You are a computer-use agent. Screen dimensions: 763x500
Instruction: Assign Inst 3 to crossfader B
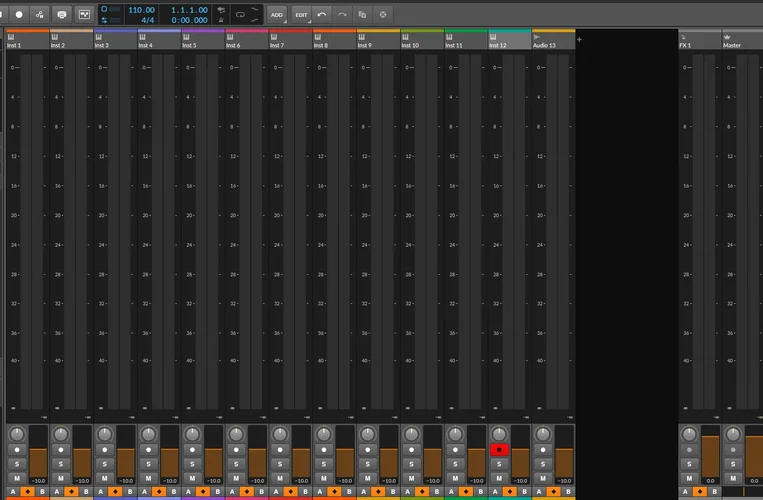tap(129, 492)
